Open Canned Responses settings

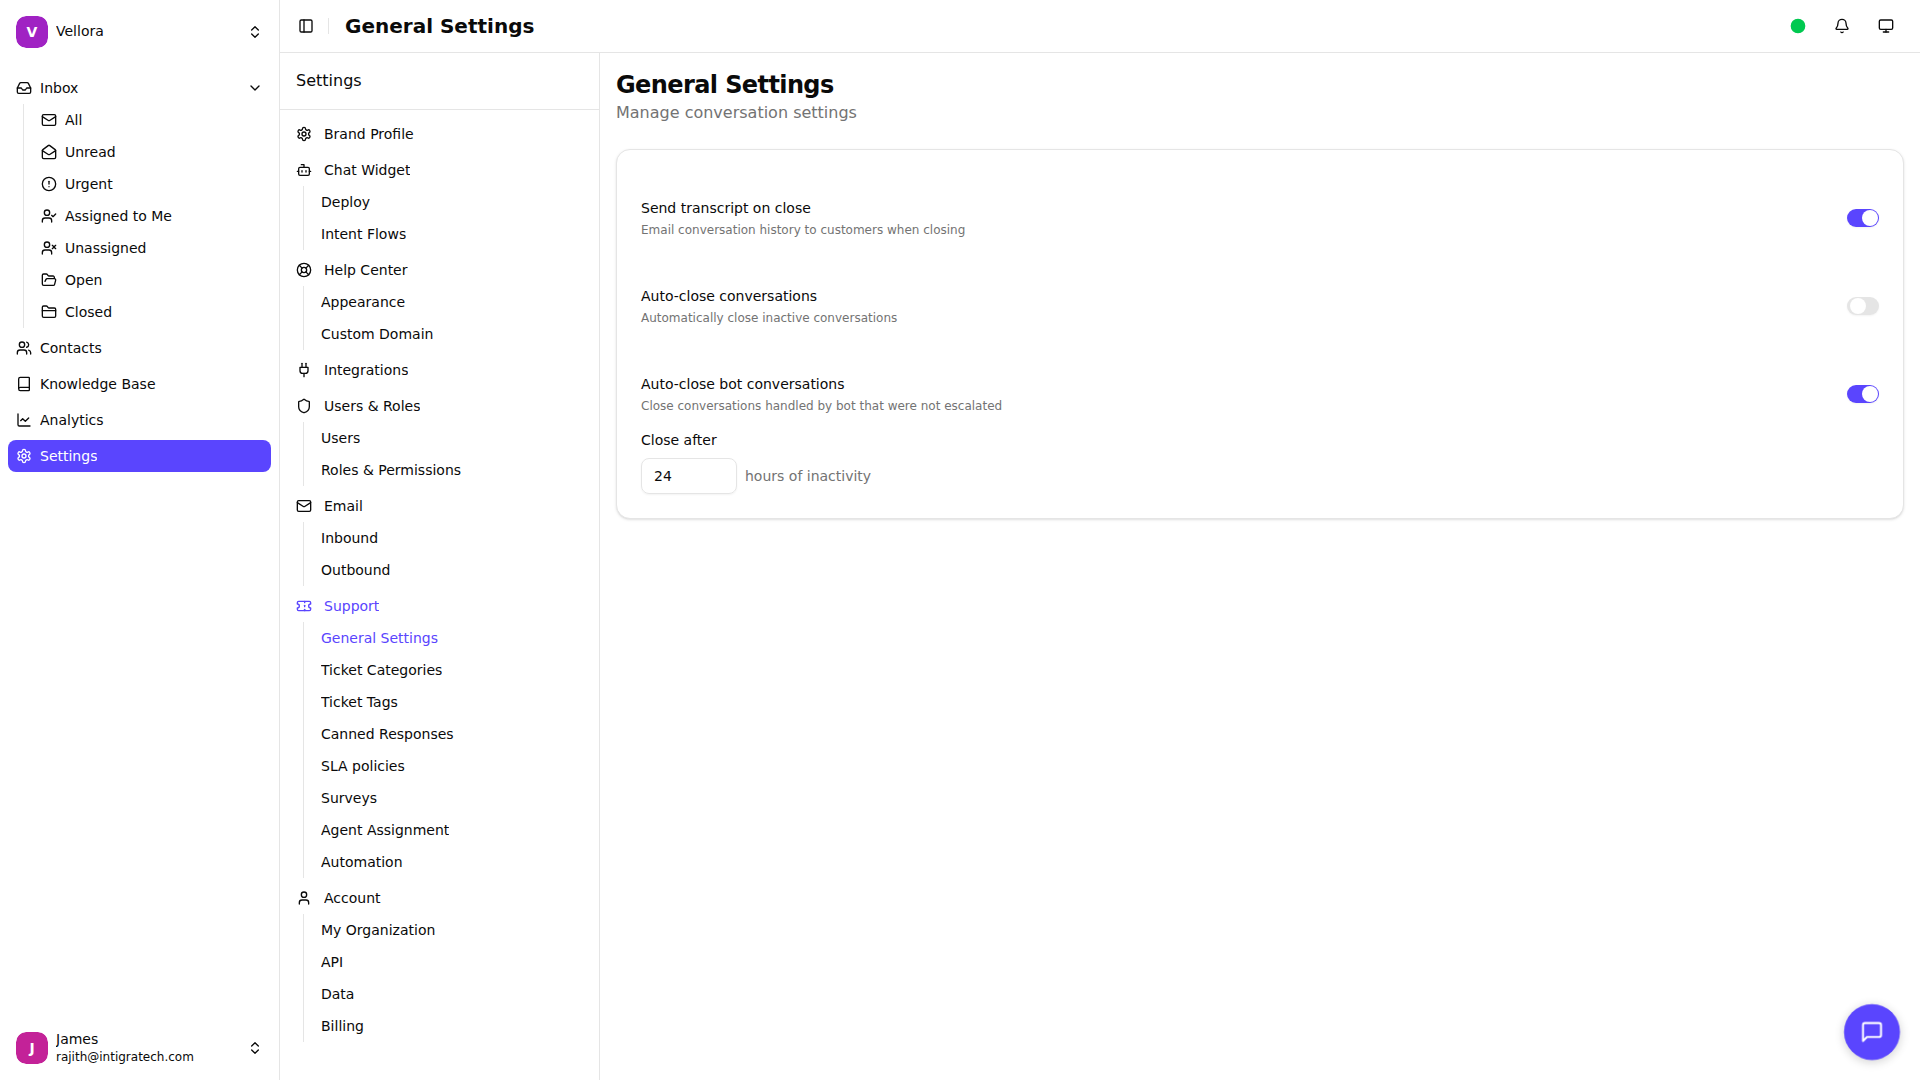[387, 734]
